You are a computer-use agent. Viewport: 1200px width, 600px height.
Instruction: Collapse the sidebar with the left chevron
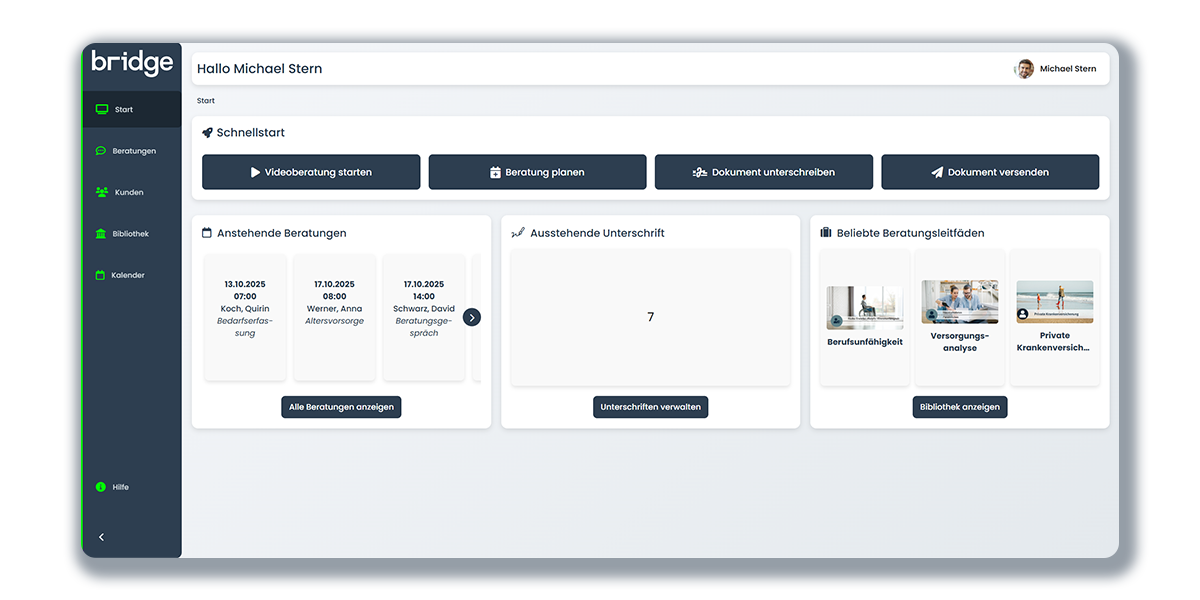click(x=101, y=537)
